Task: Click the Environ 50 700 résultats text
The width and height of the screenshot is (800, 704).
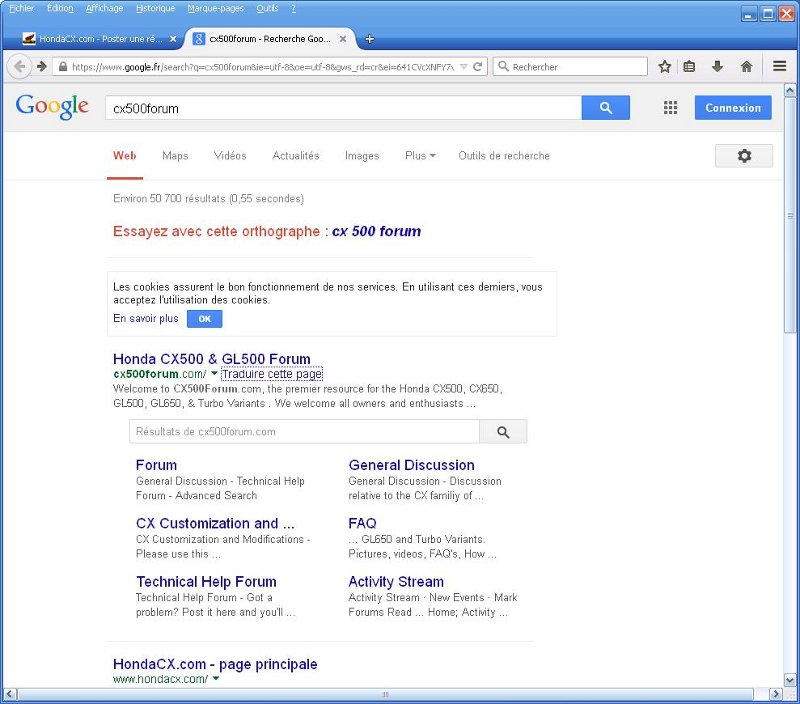Action: 208,198
